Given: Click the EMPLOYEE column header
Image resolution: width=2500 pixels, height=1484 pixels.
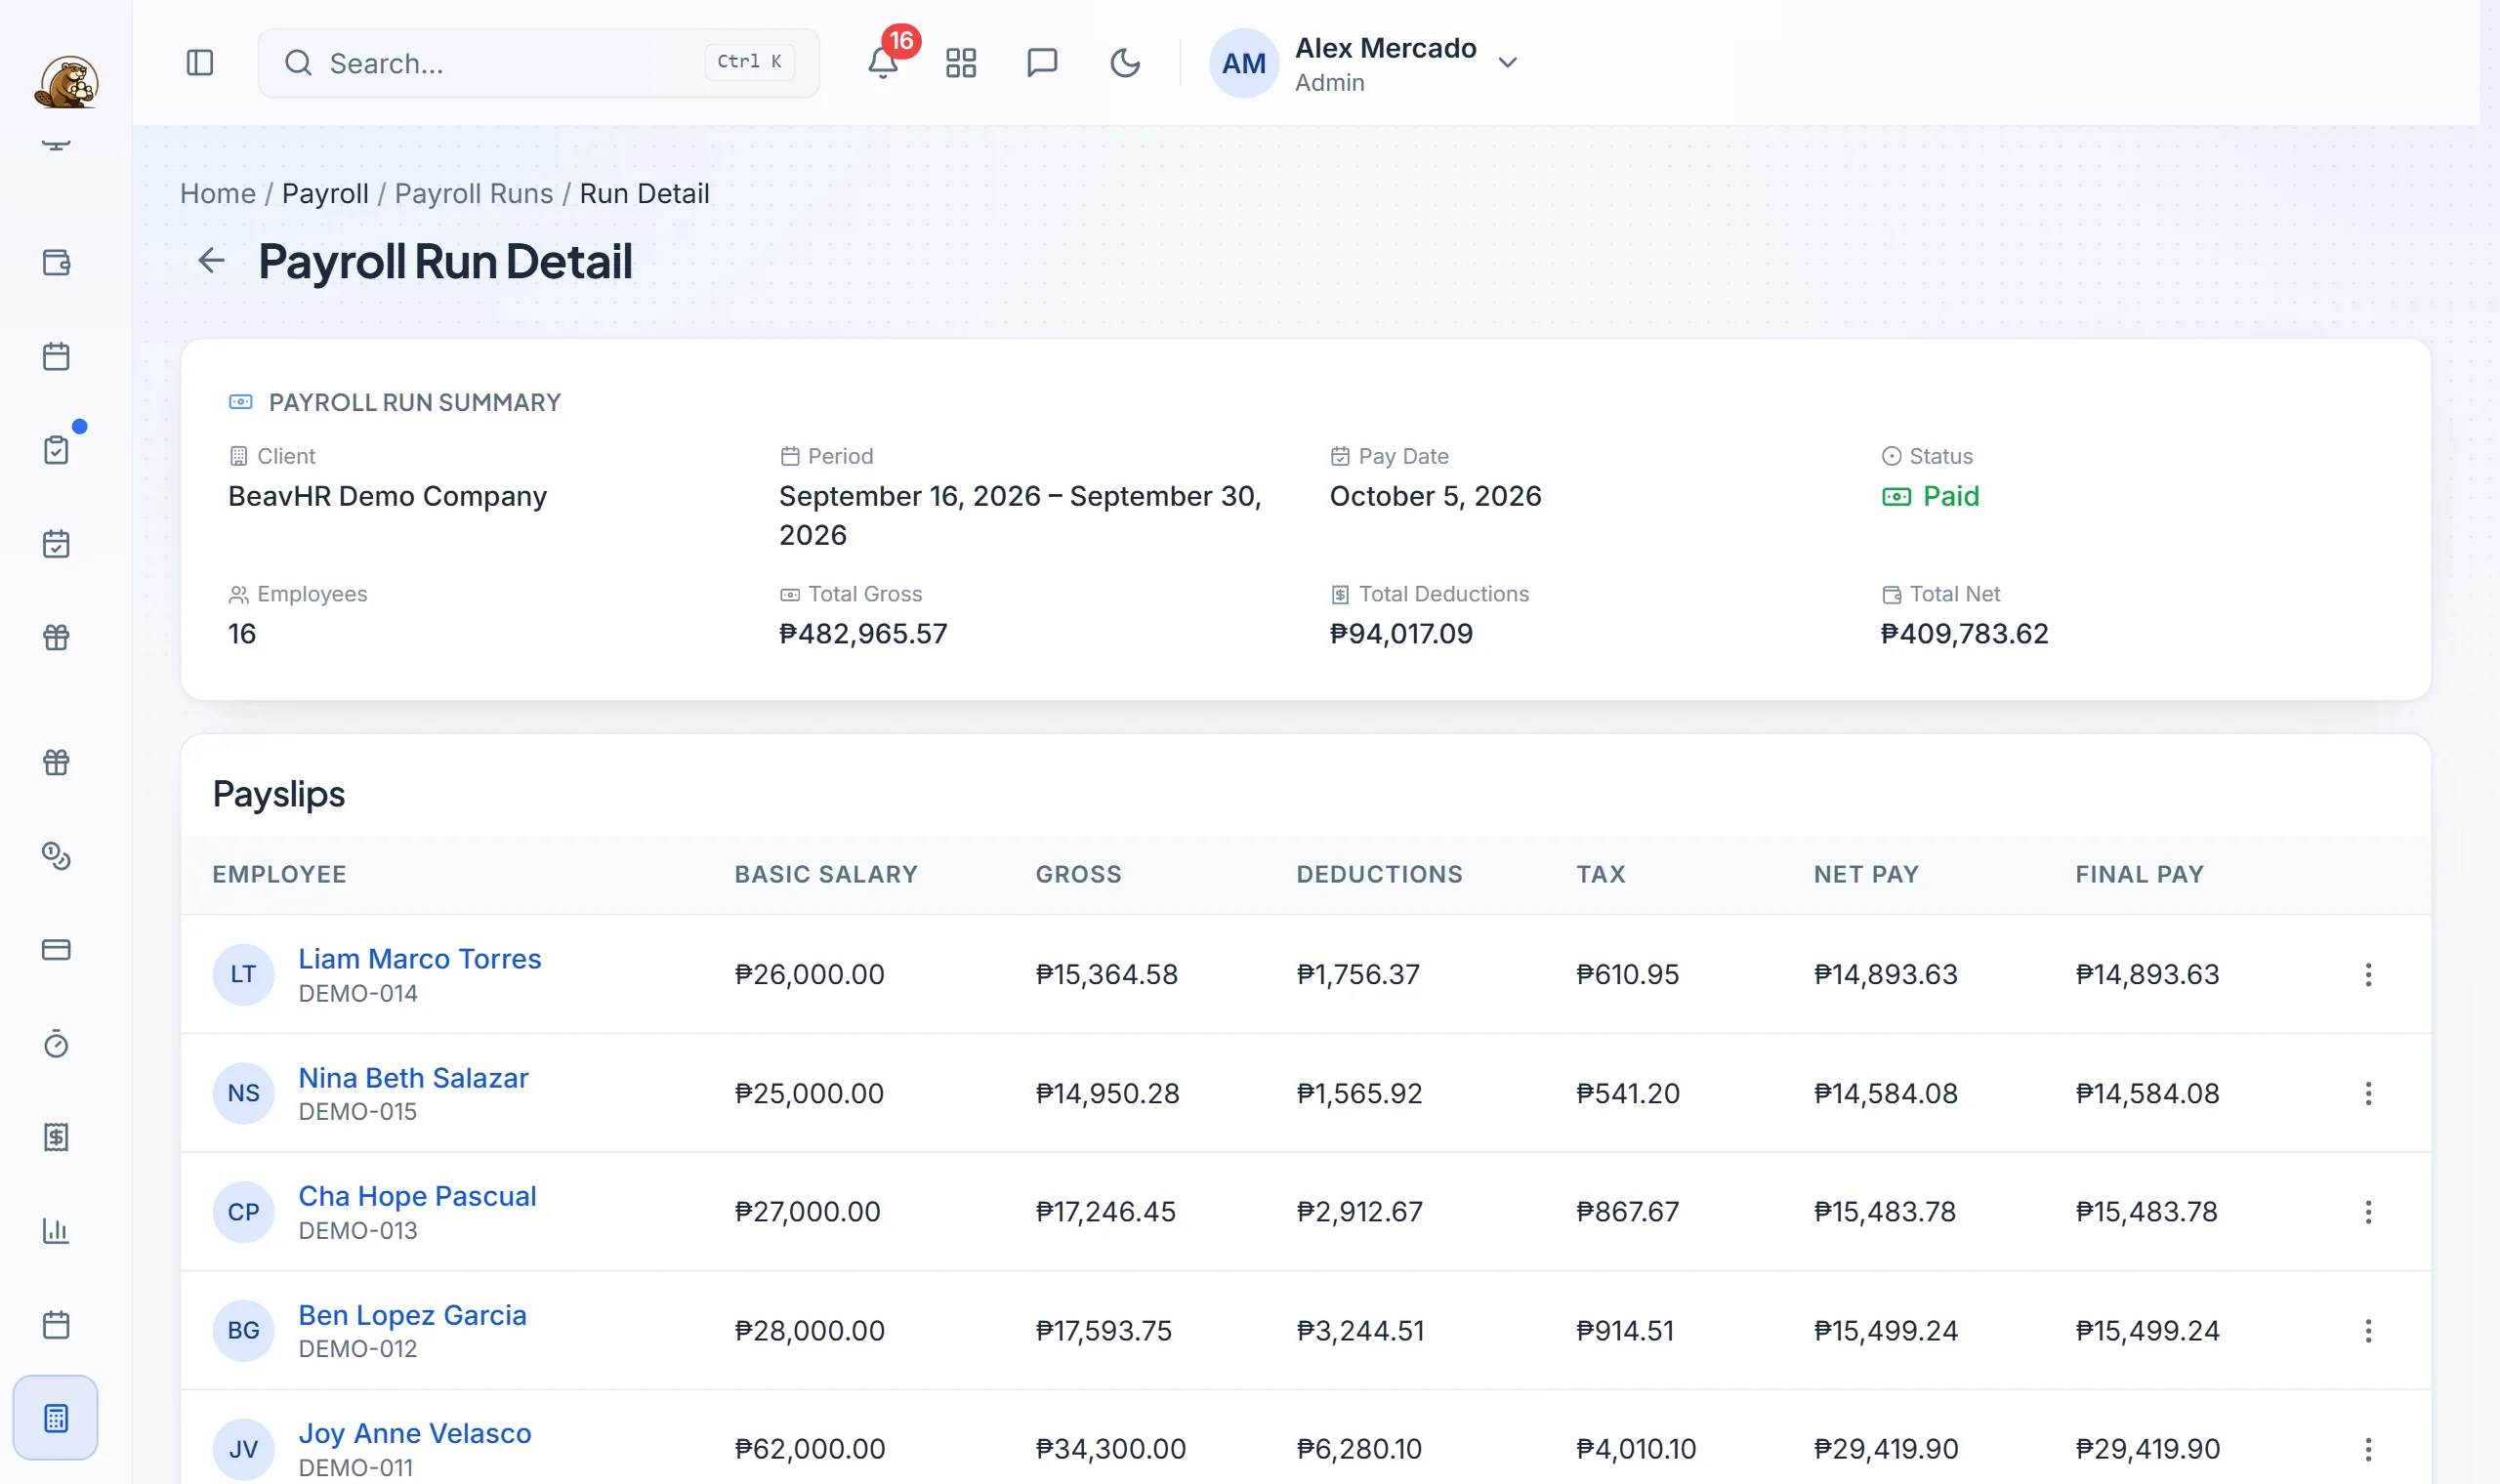Looking at the screenshot, I should point(280,874).
